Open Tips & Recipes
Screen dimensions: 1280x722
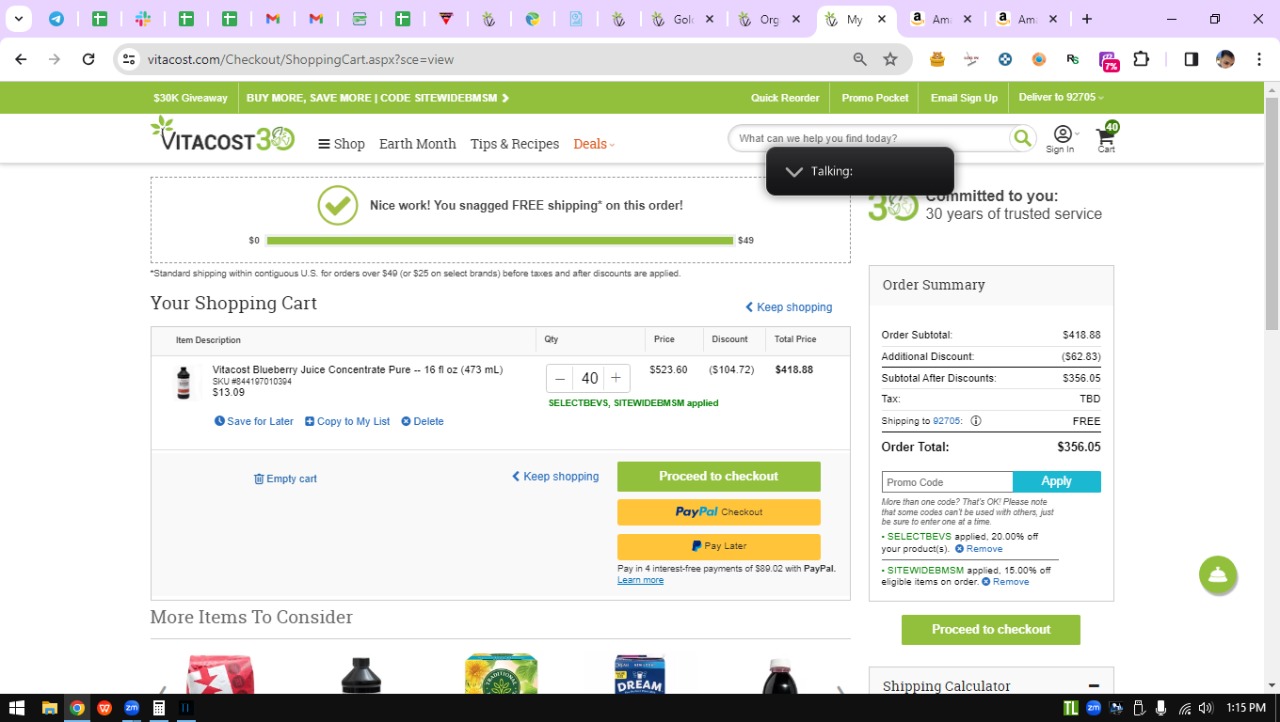pos(514,144)
